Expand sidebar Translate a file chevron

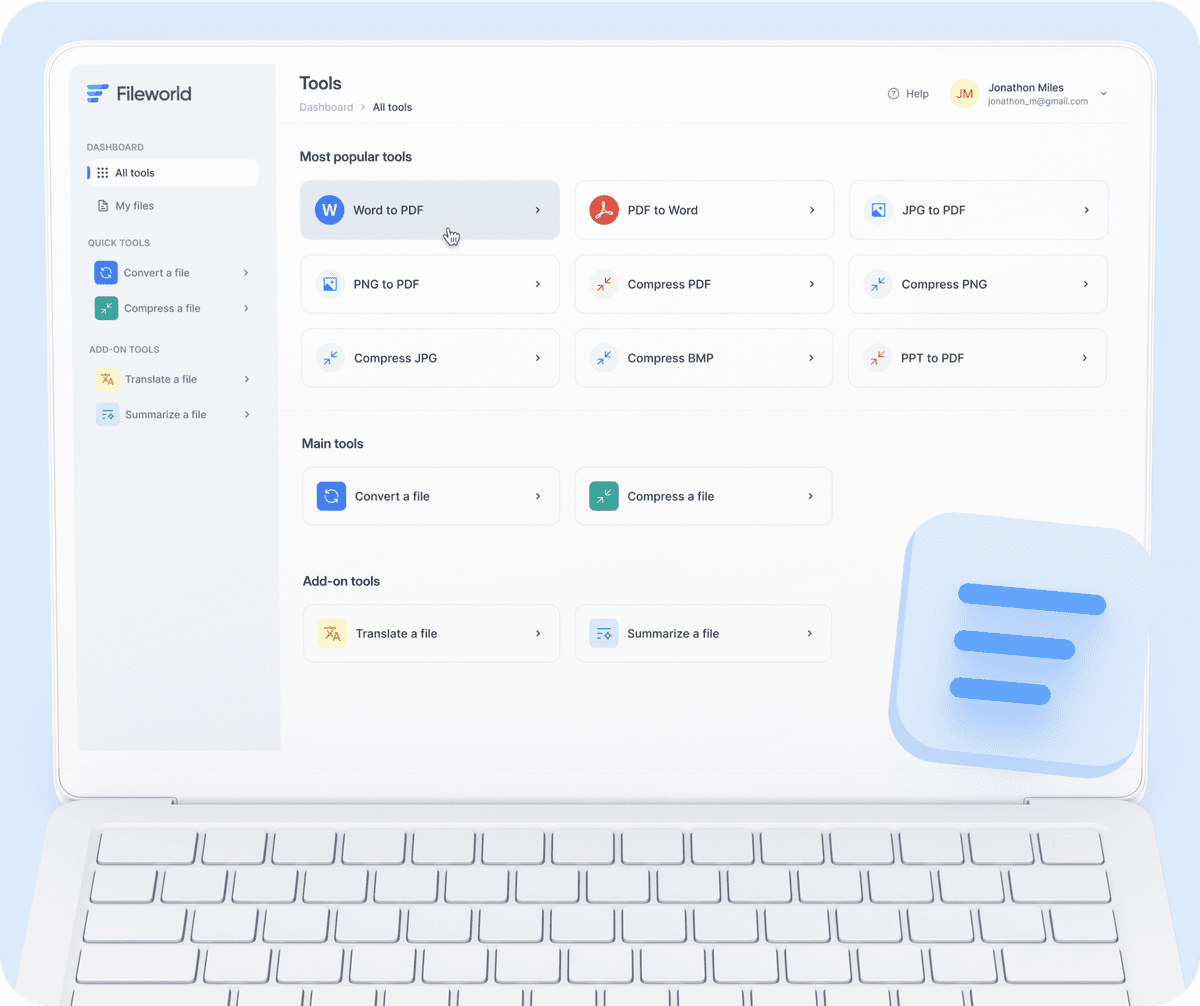click(x=246, y=380)
